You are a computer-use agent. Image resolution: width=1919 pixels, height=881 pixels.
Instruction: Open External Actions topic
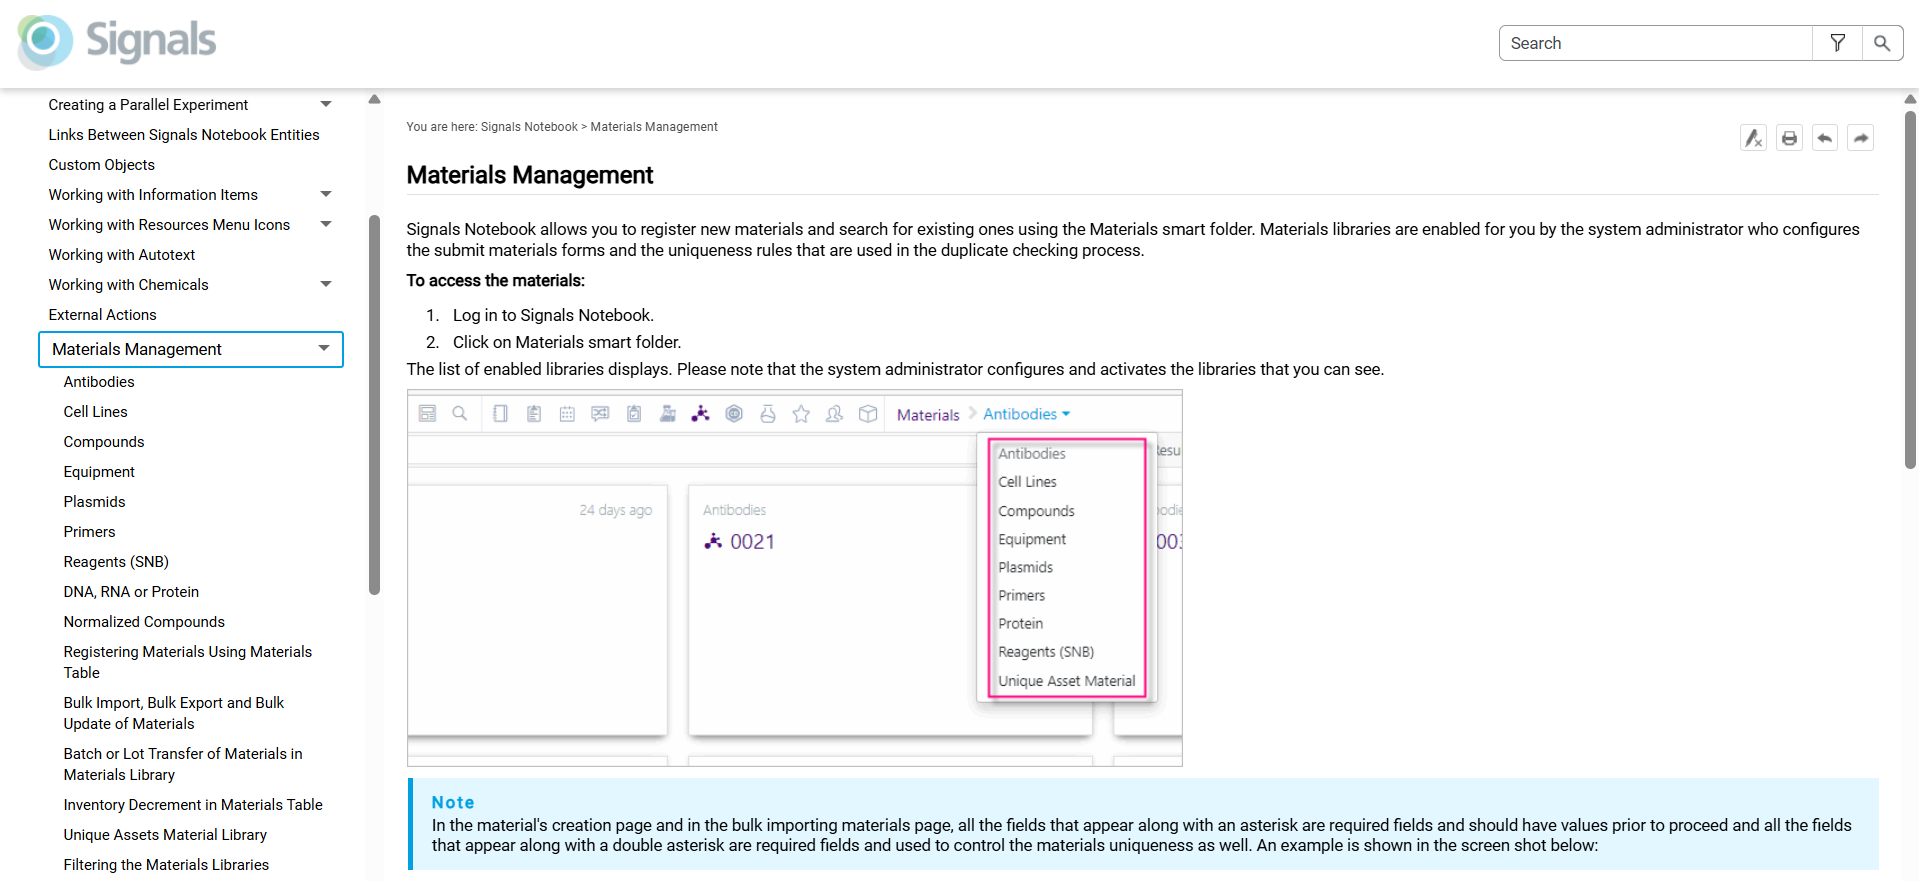(x=102, y=315)
